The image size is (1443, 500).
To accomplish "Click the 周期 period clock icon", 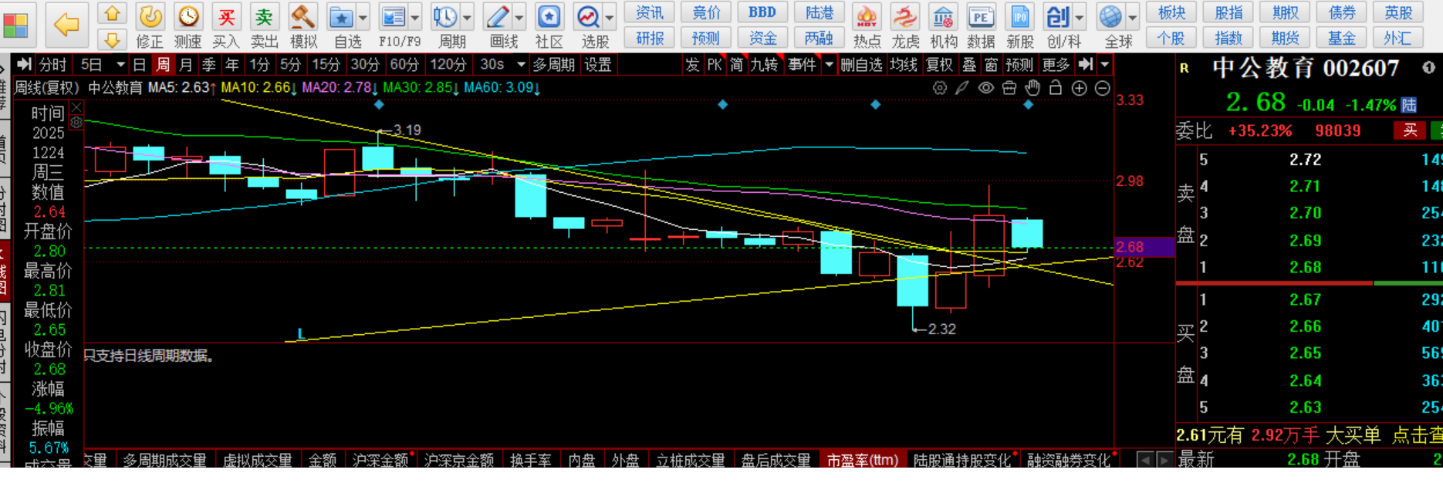I will coord(446,17).
